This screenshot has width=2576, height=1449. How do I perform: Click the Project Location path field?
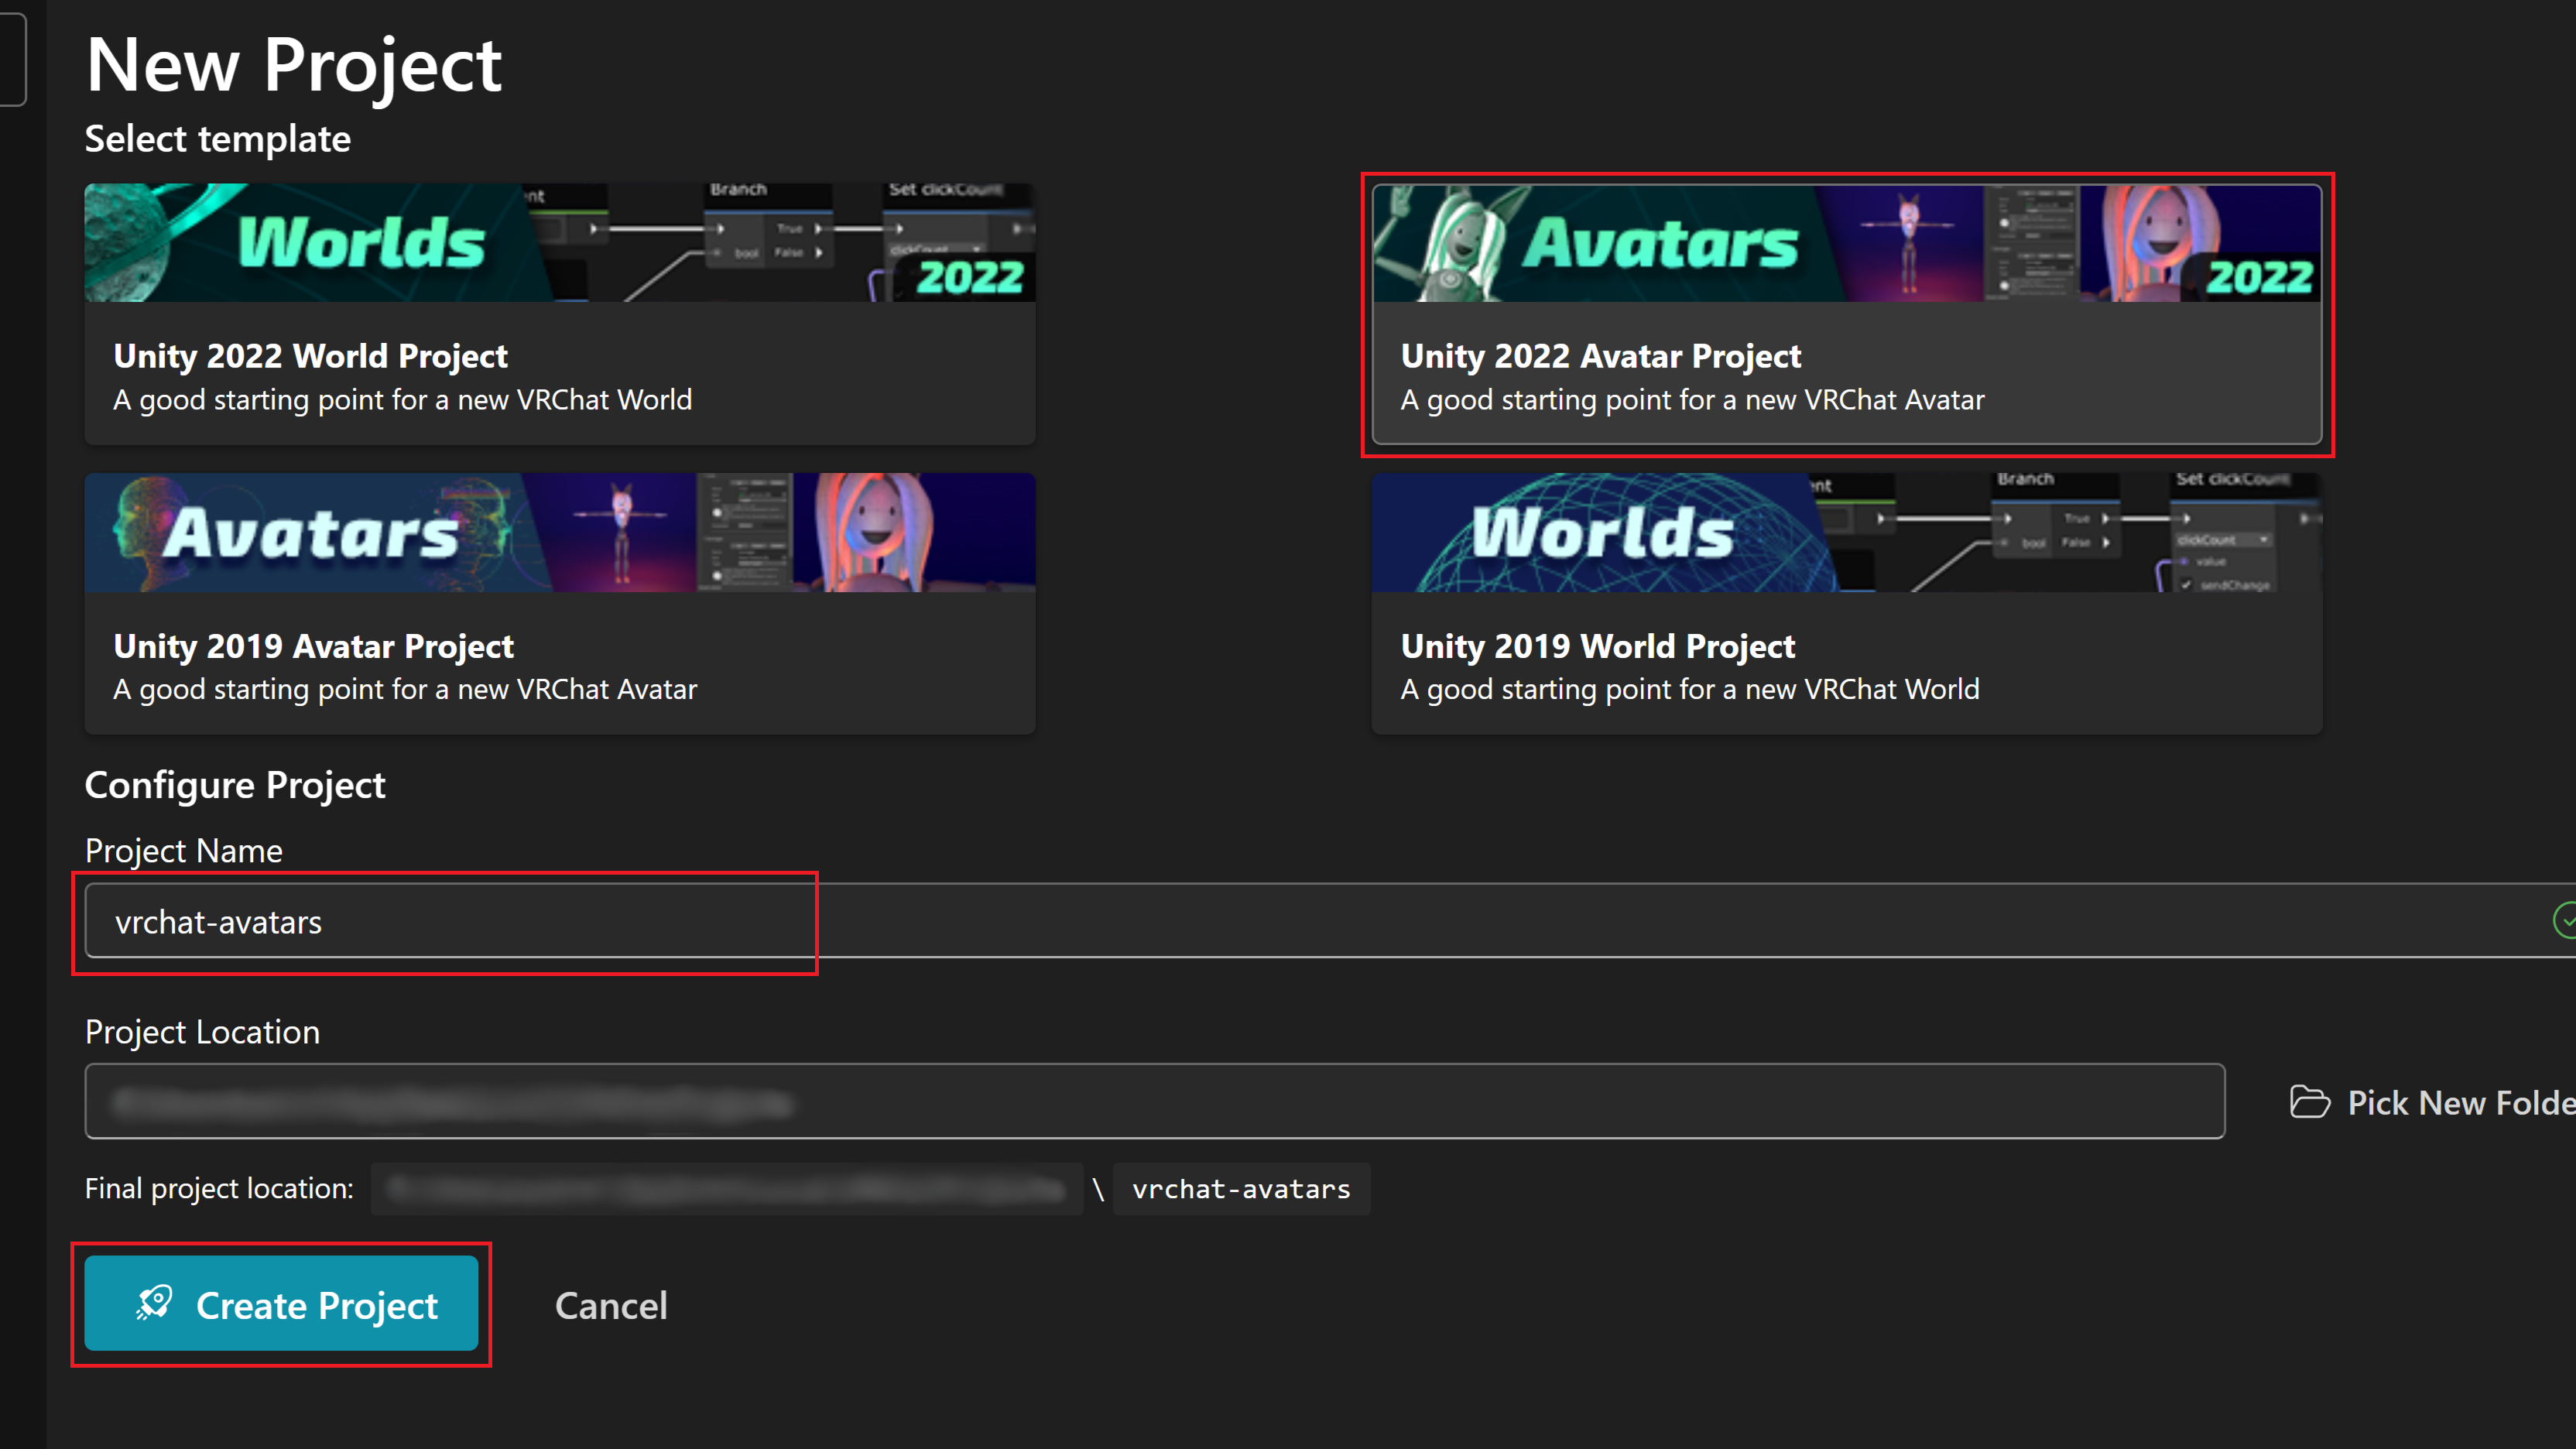pos(1154,1101)
